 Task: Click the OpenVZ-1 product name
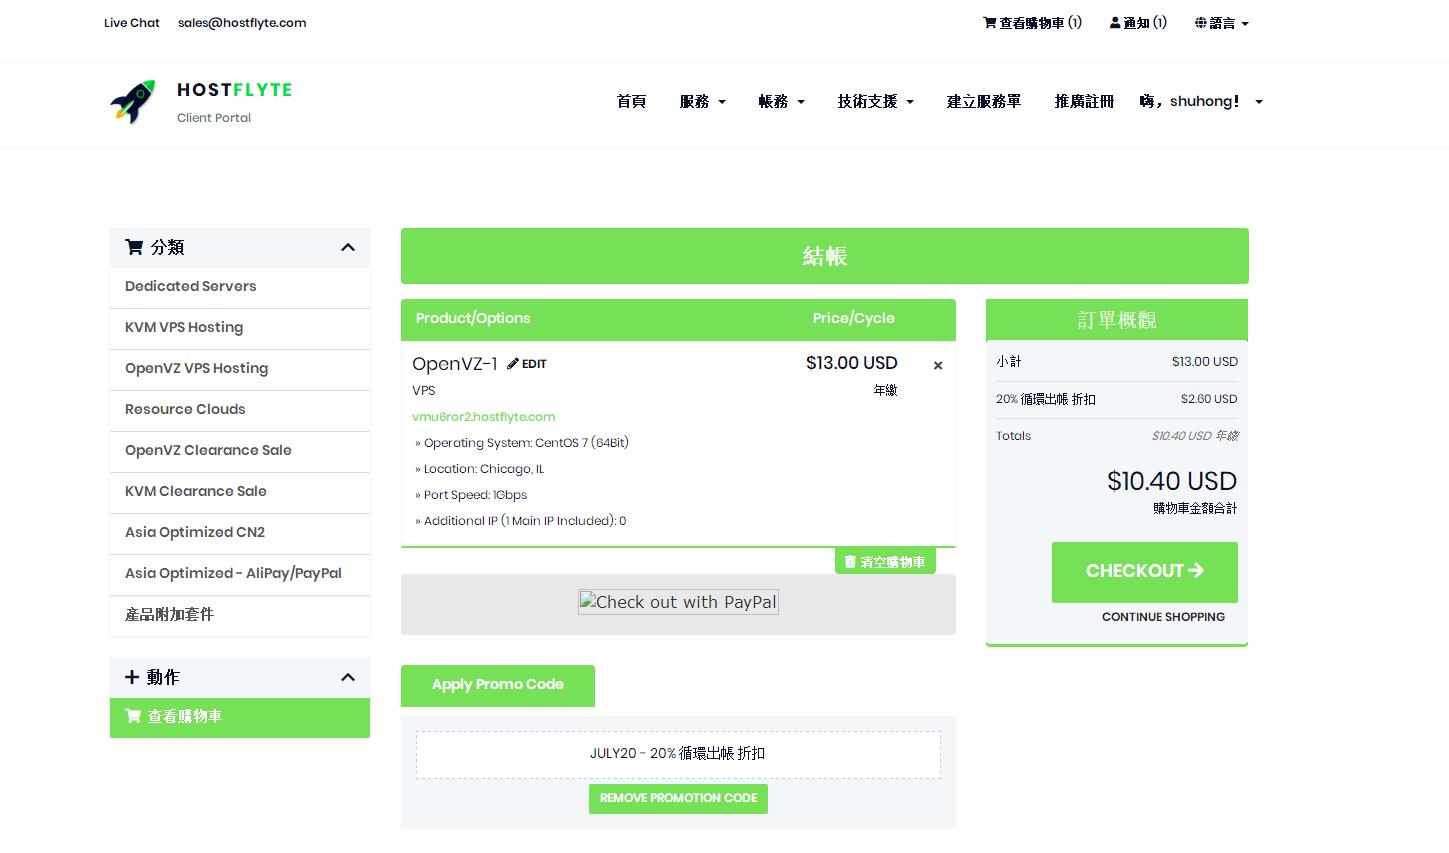455,364
